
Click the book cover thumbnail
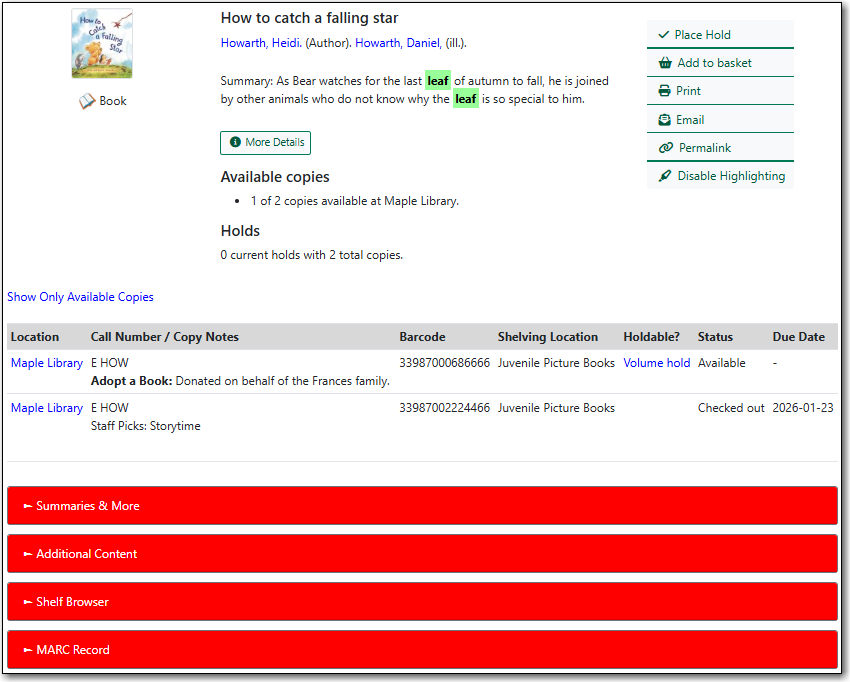pyautogui.click(x=101, y=44)
